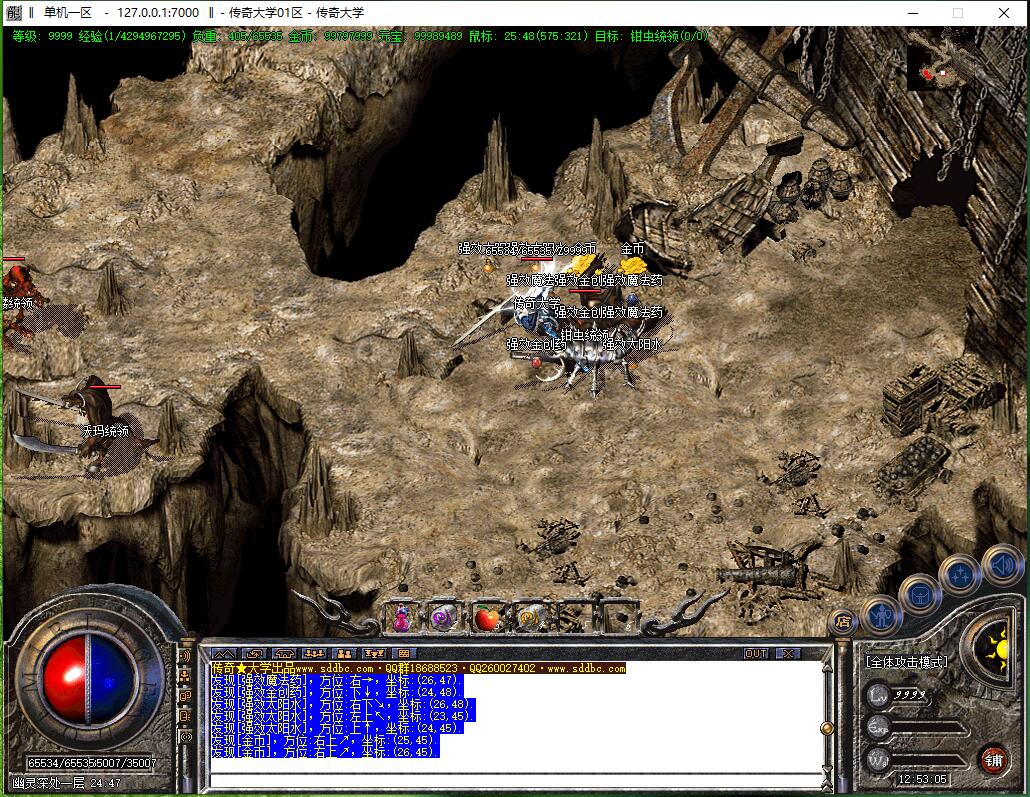The image size is (1030, 797).
Task: Open the character status warrior icon
Action: (880, 616)
